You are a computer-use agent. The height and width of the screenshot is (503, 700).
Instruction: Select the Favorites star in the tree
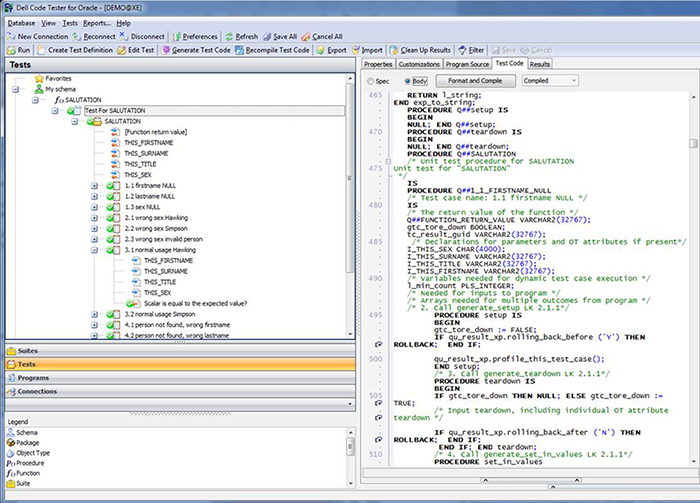coord(39,79)
